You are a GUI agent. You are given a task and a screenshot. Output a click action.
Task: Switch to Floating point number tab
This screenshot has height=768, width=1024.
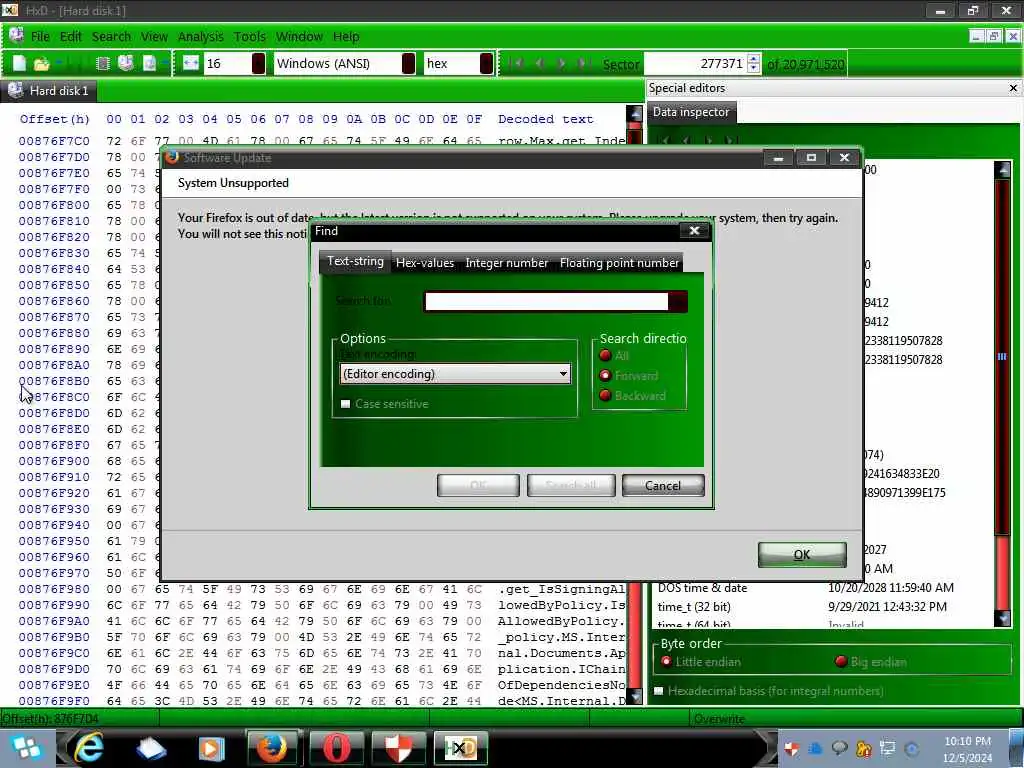click(x=619, y=263)
